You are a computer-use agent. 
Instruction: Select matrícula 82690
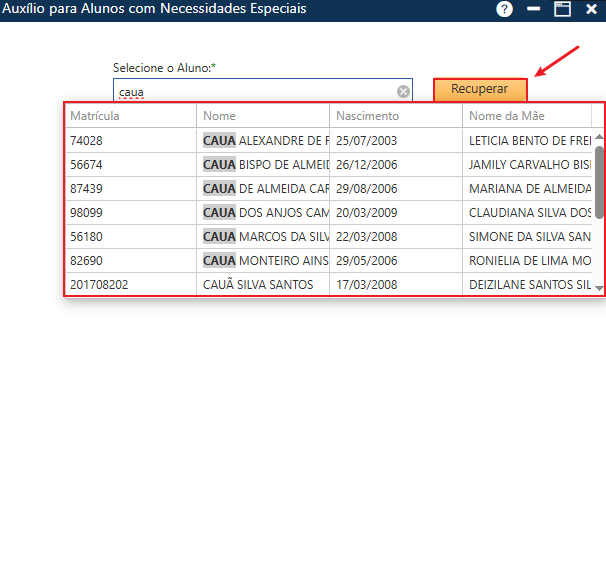click(86, 261)
